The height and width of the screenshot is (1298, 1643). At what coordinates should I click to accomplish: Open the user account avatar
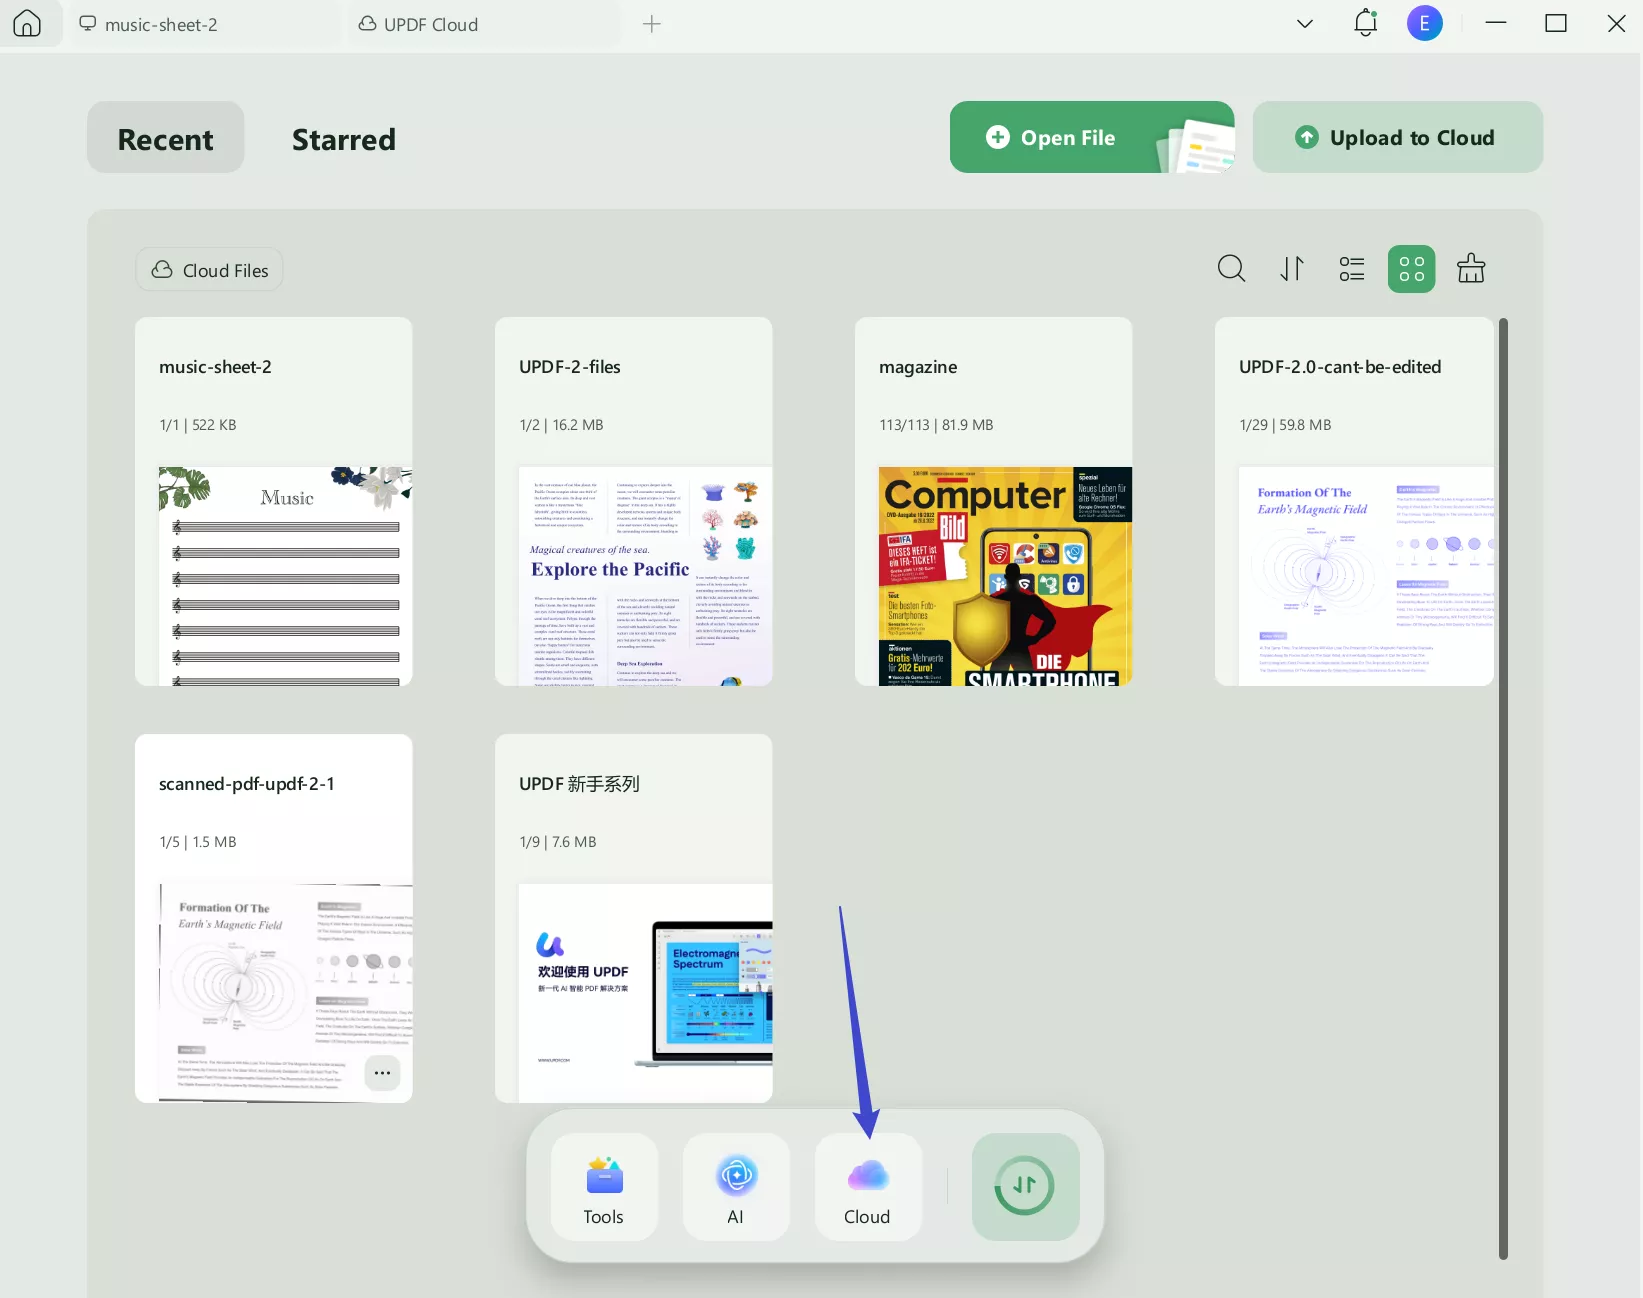tap(1424, 23)
